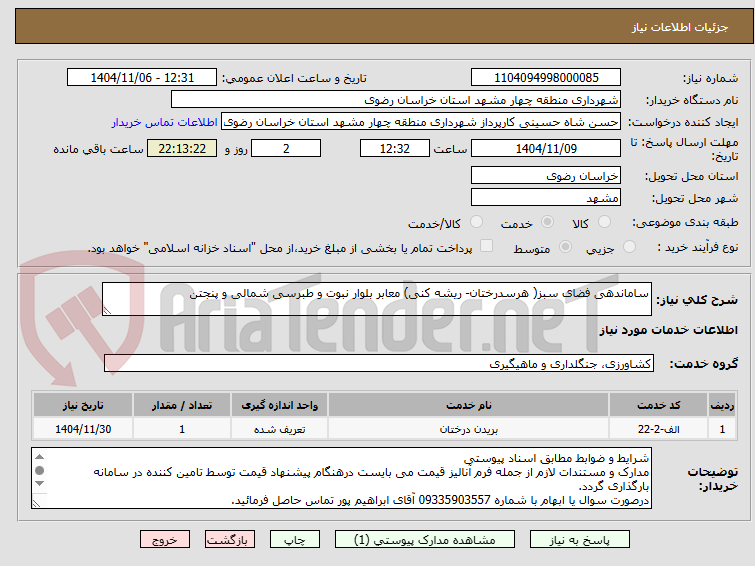The height and width of the screenshot is (566, 755).
Task: Open اطلاعات تماس خریدار link
Action: (165, 122)
